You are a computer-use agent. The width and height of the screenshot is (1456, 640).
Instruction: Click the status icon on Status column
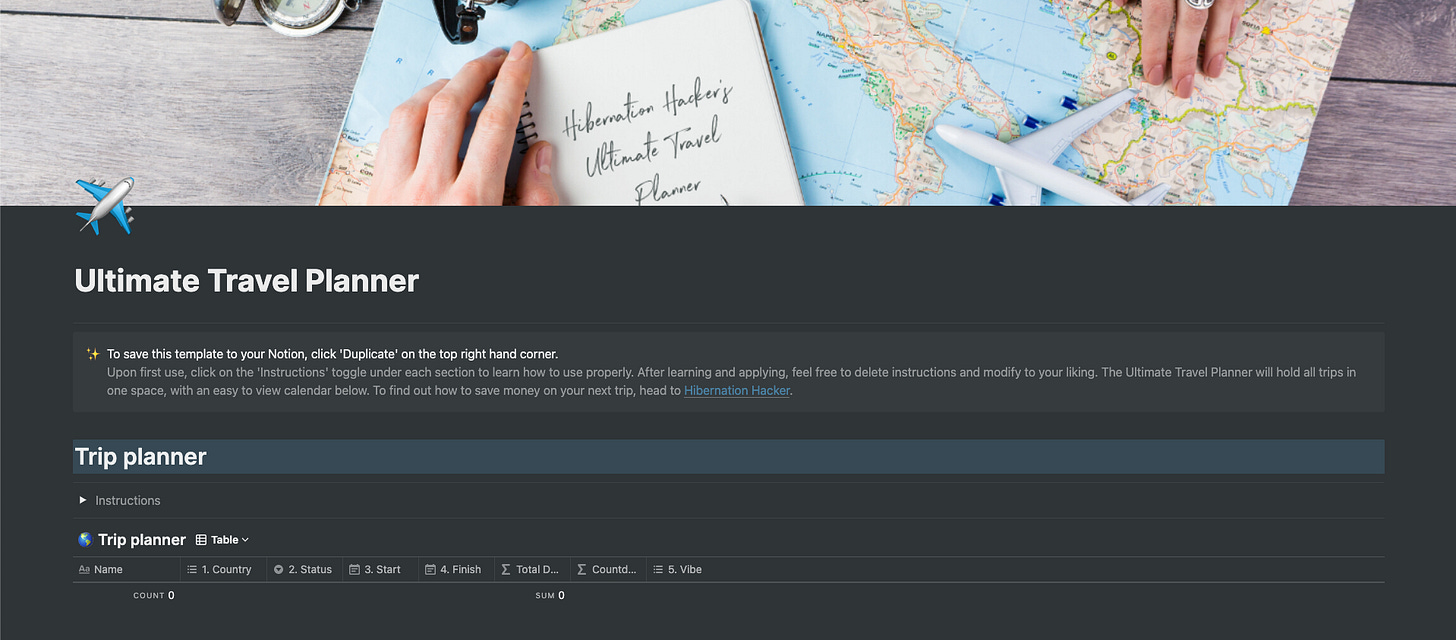[278, 570]
